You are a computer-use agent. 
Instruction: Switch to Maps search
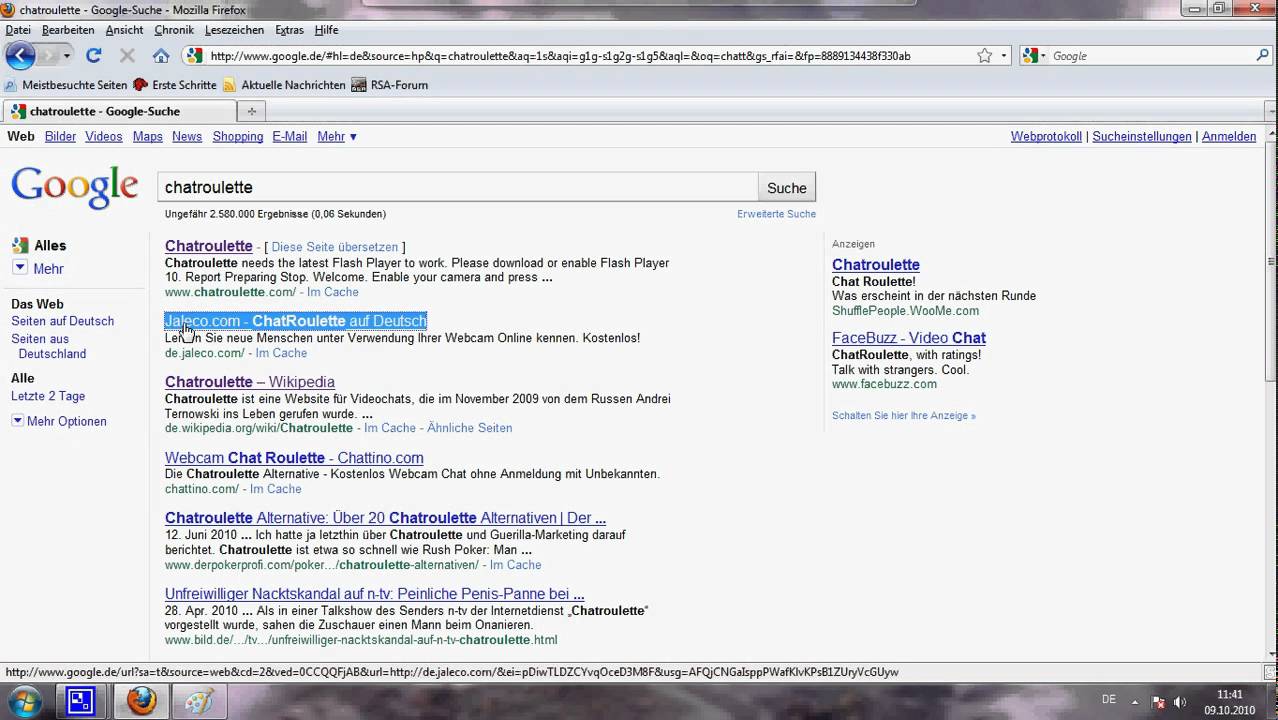[x=147, y=136]
